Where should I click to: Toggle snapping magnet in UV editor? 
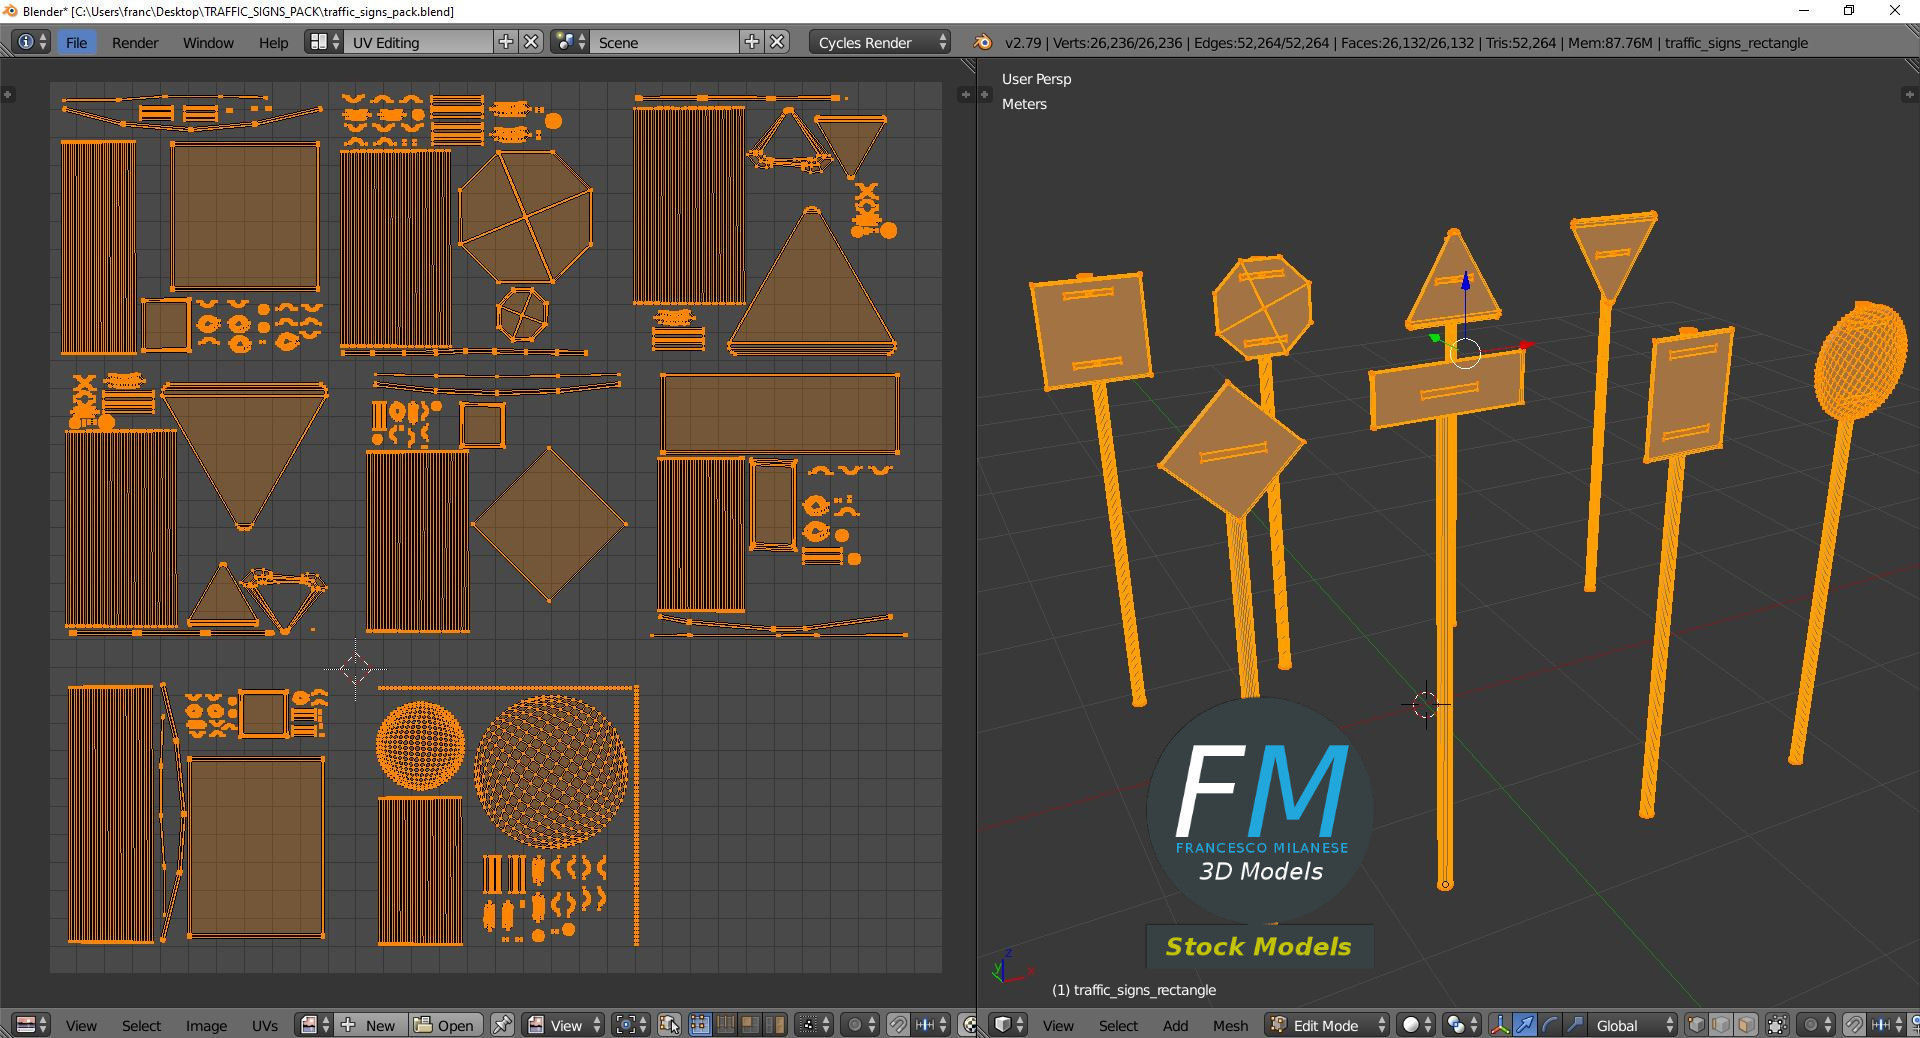tap(898, 1025)
